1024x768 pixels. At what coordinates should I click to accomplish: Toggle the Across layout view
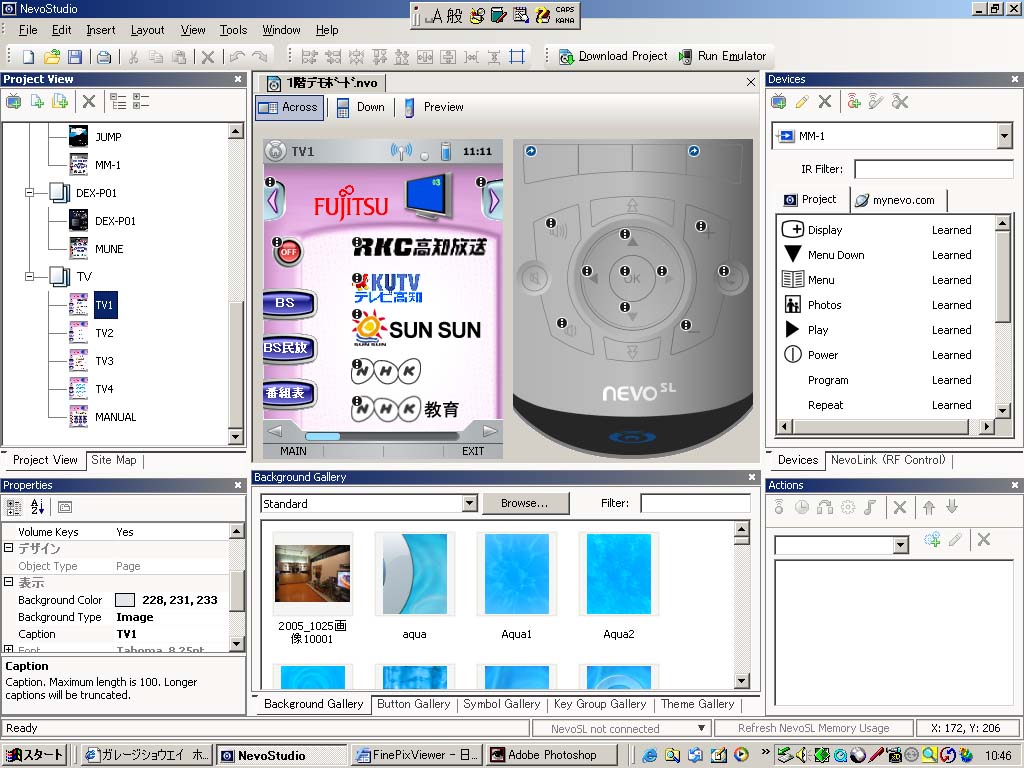[x=289, y=107]
